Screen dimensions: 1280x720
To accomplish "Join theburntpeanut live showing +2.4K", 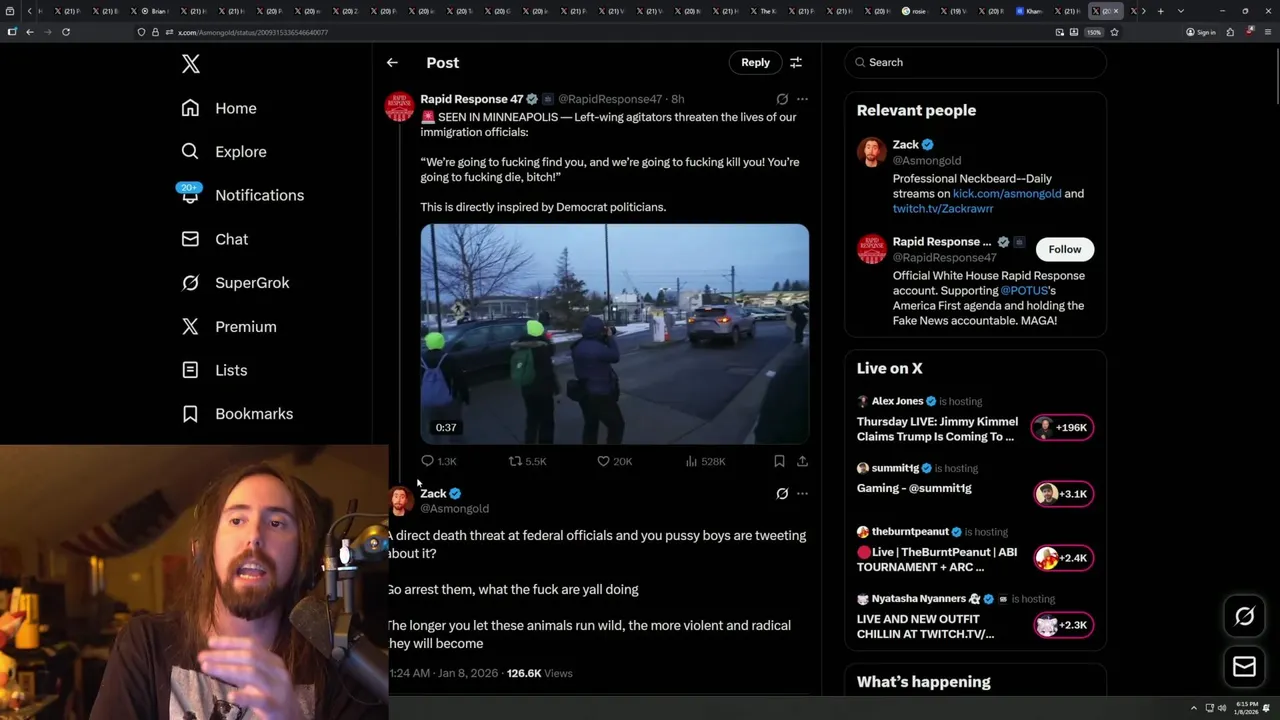I will pos(1063,558).
